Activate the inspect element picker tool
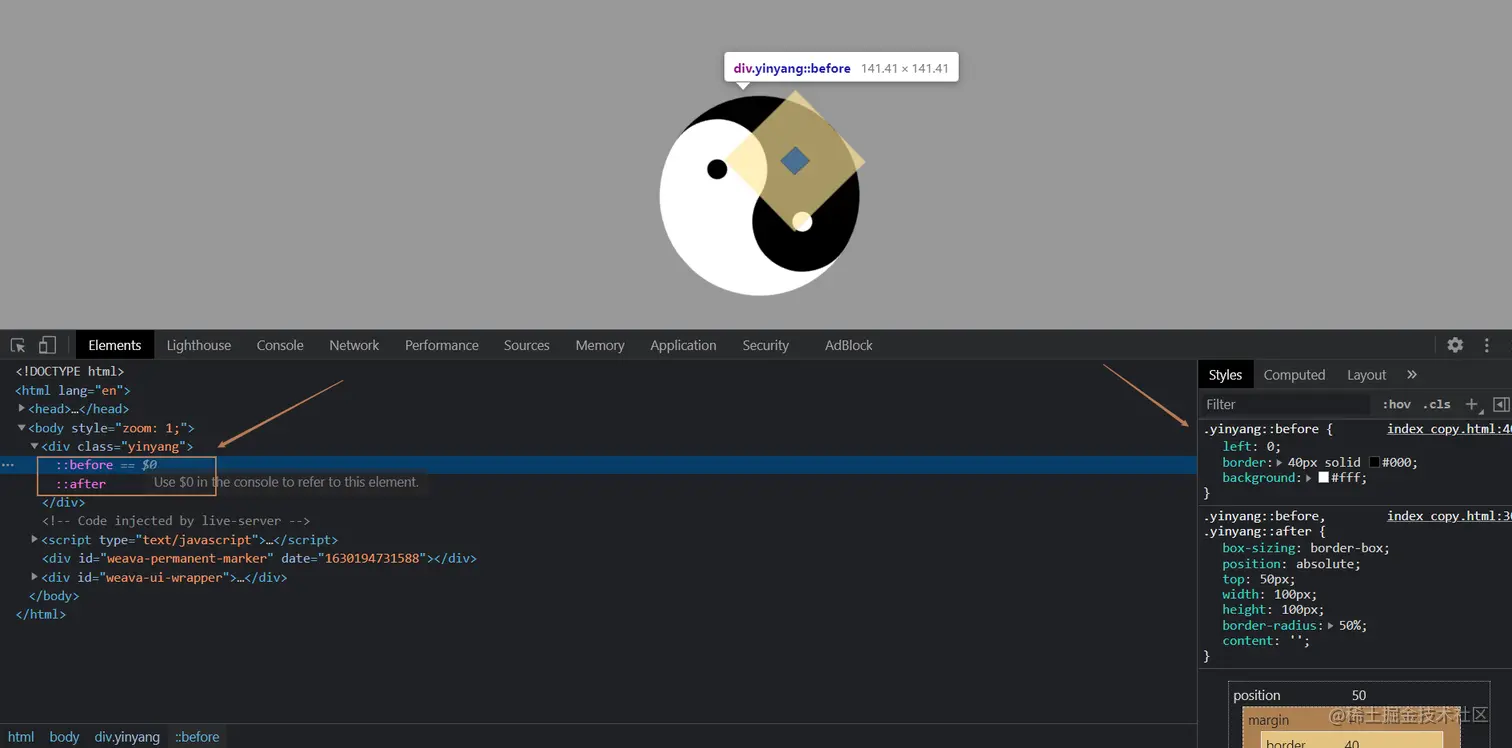The image size is (1512, 748). tap(18, 345)
